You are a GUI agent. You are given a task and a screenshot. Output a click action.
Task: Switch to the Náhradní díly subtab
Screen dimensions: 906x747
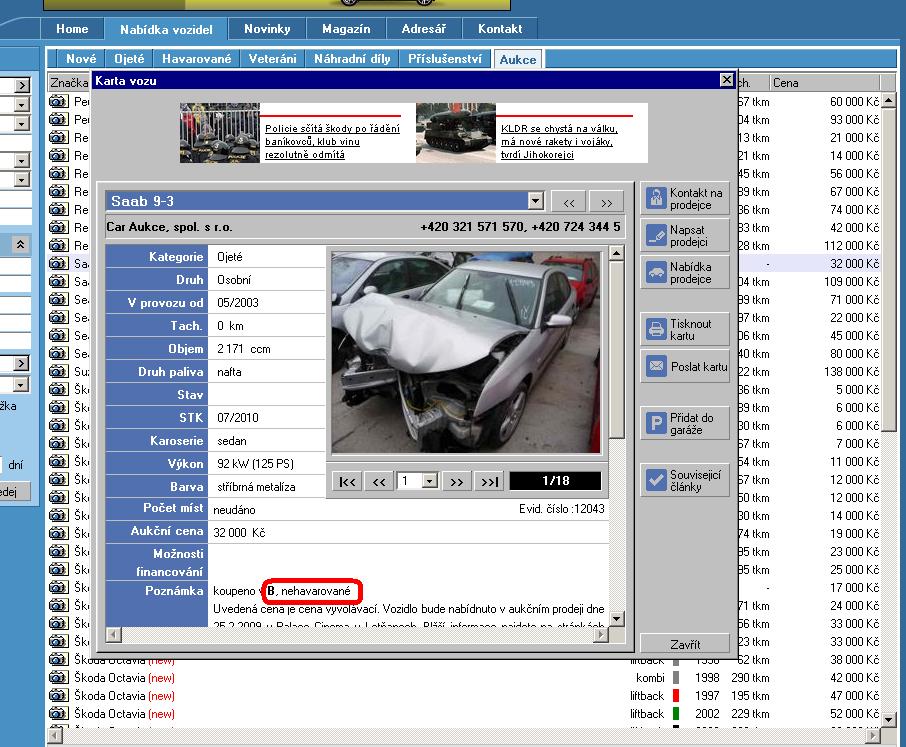352,59
